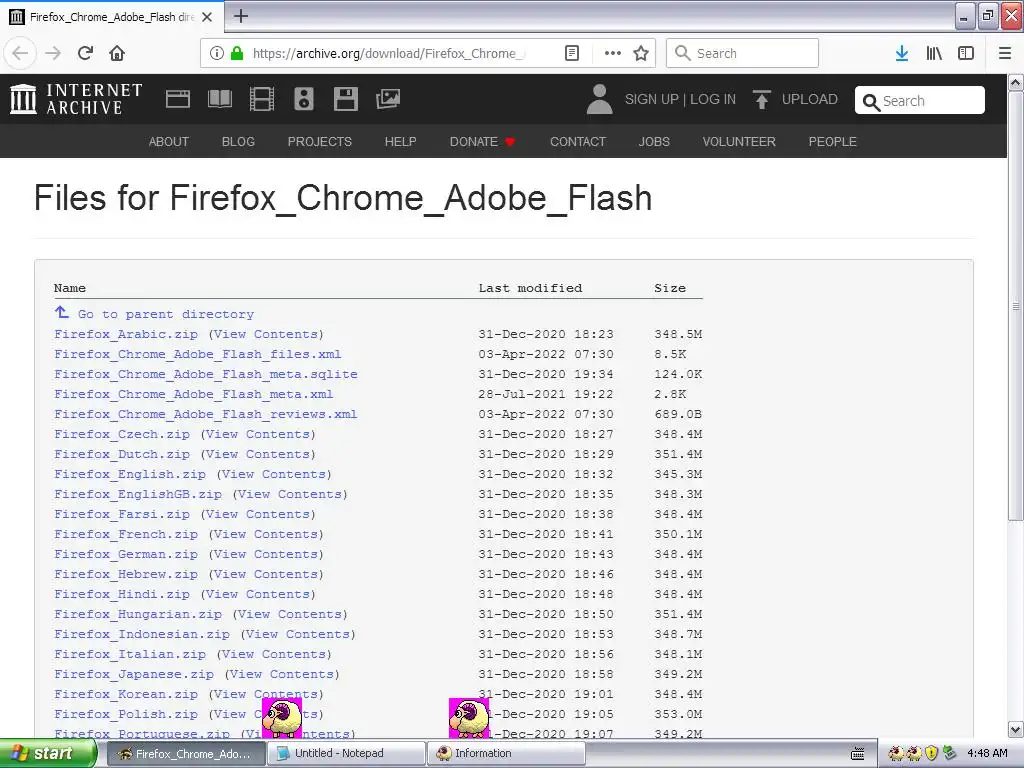
Task: Open the CONTACT navigation item
Action: (x=578, y=142)
